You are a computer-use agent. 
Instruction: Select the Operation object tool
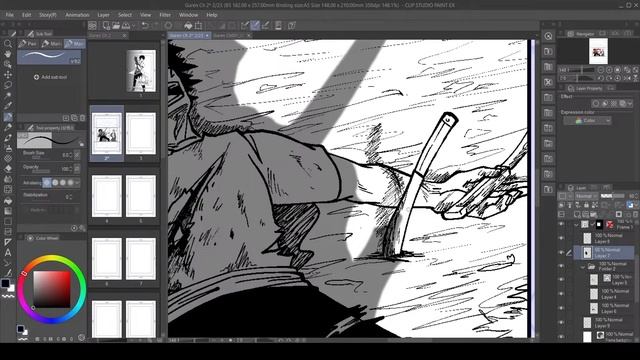click(x=8, y=64)
